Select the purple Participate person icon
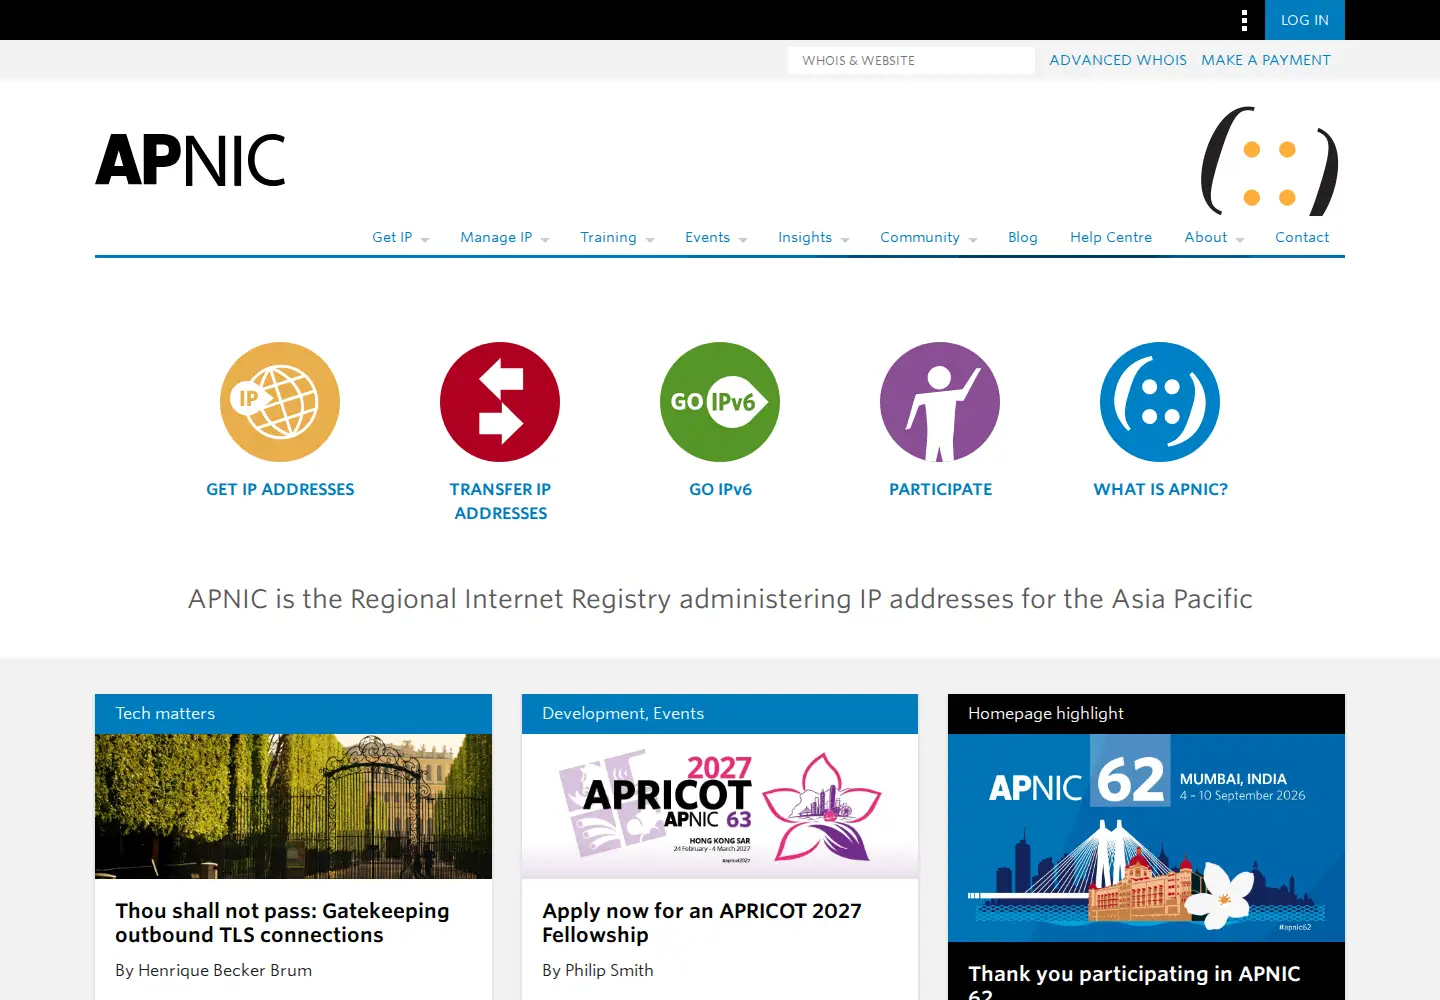The image size is (1440, 1000). click(x=940, y=402)
